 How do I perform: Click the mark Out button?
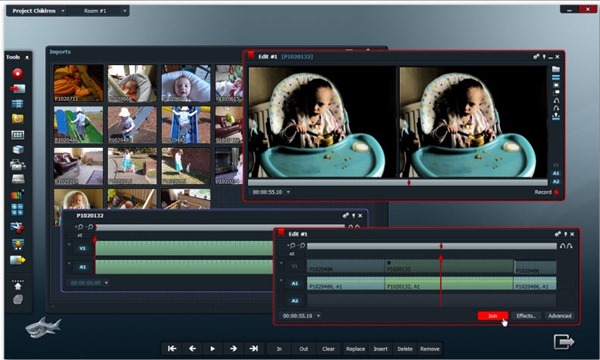(304, 349)
